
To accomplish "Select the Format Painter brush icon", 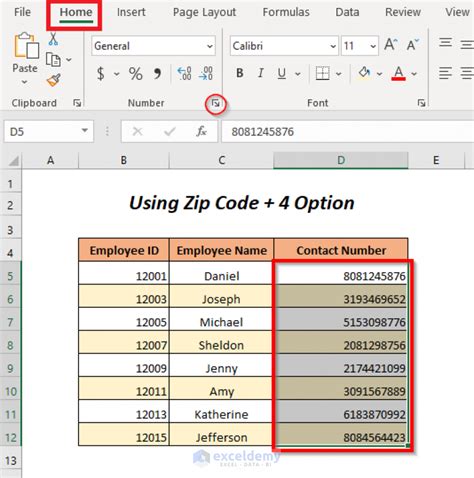I will coord(53,80).
